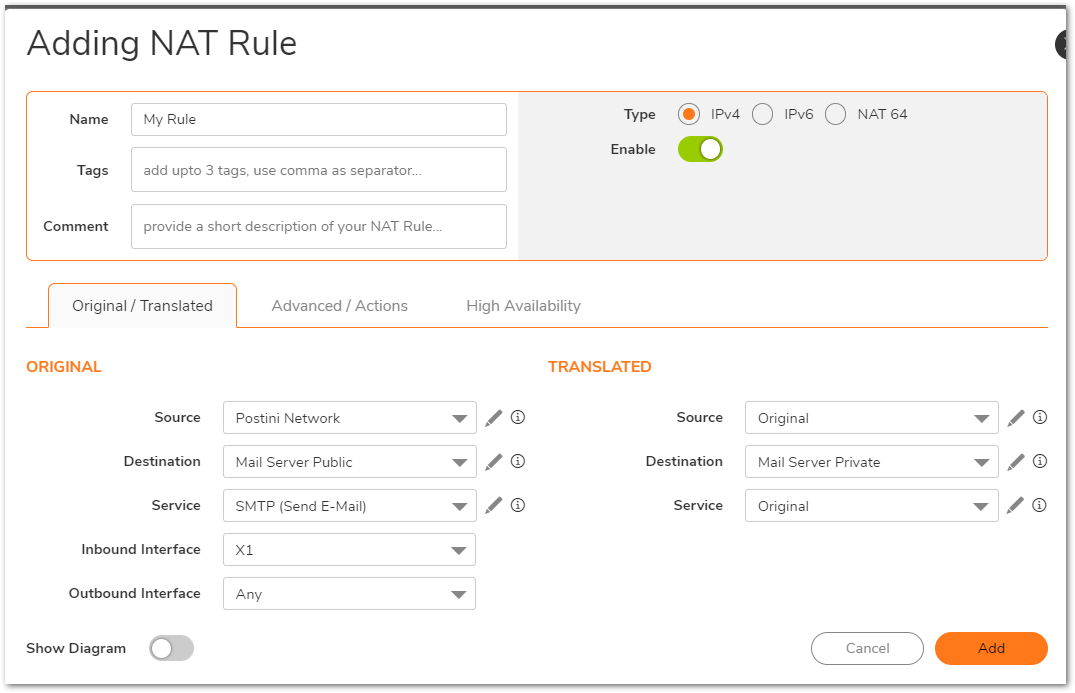1075x693 pixels.
Task: Edit the Translated Service object
Action: click(x=1016, y=506)
